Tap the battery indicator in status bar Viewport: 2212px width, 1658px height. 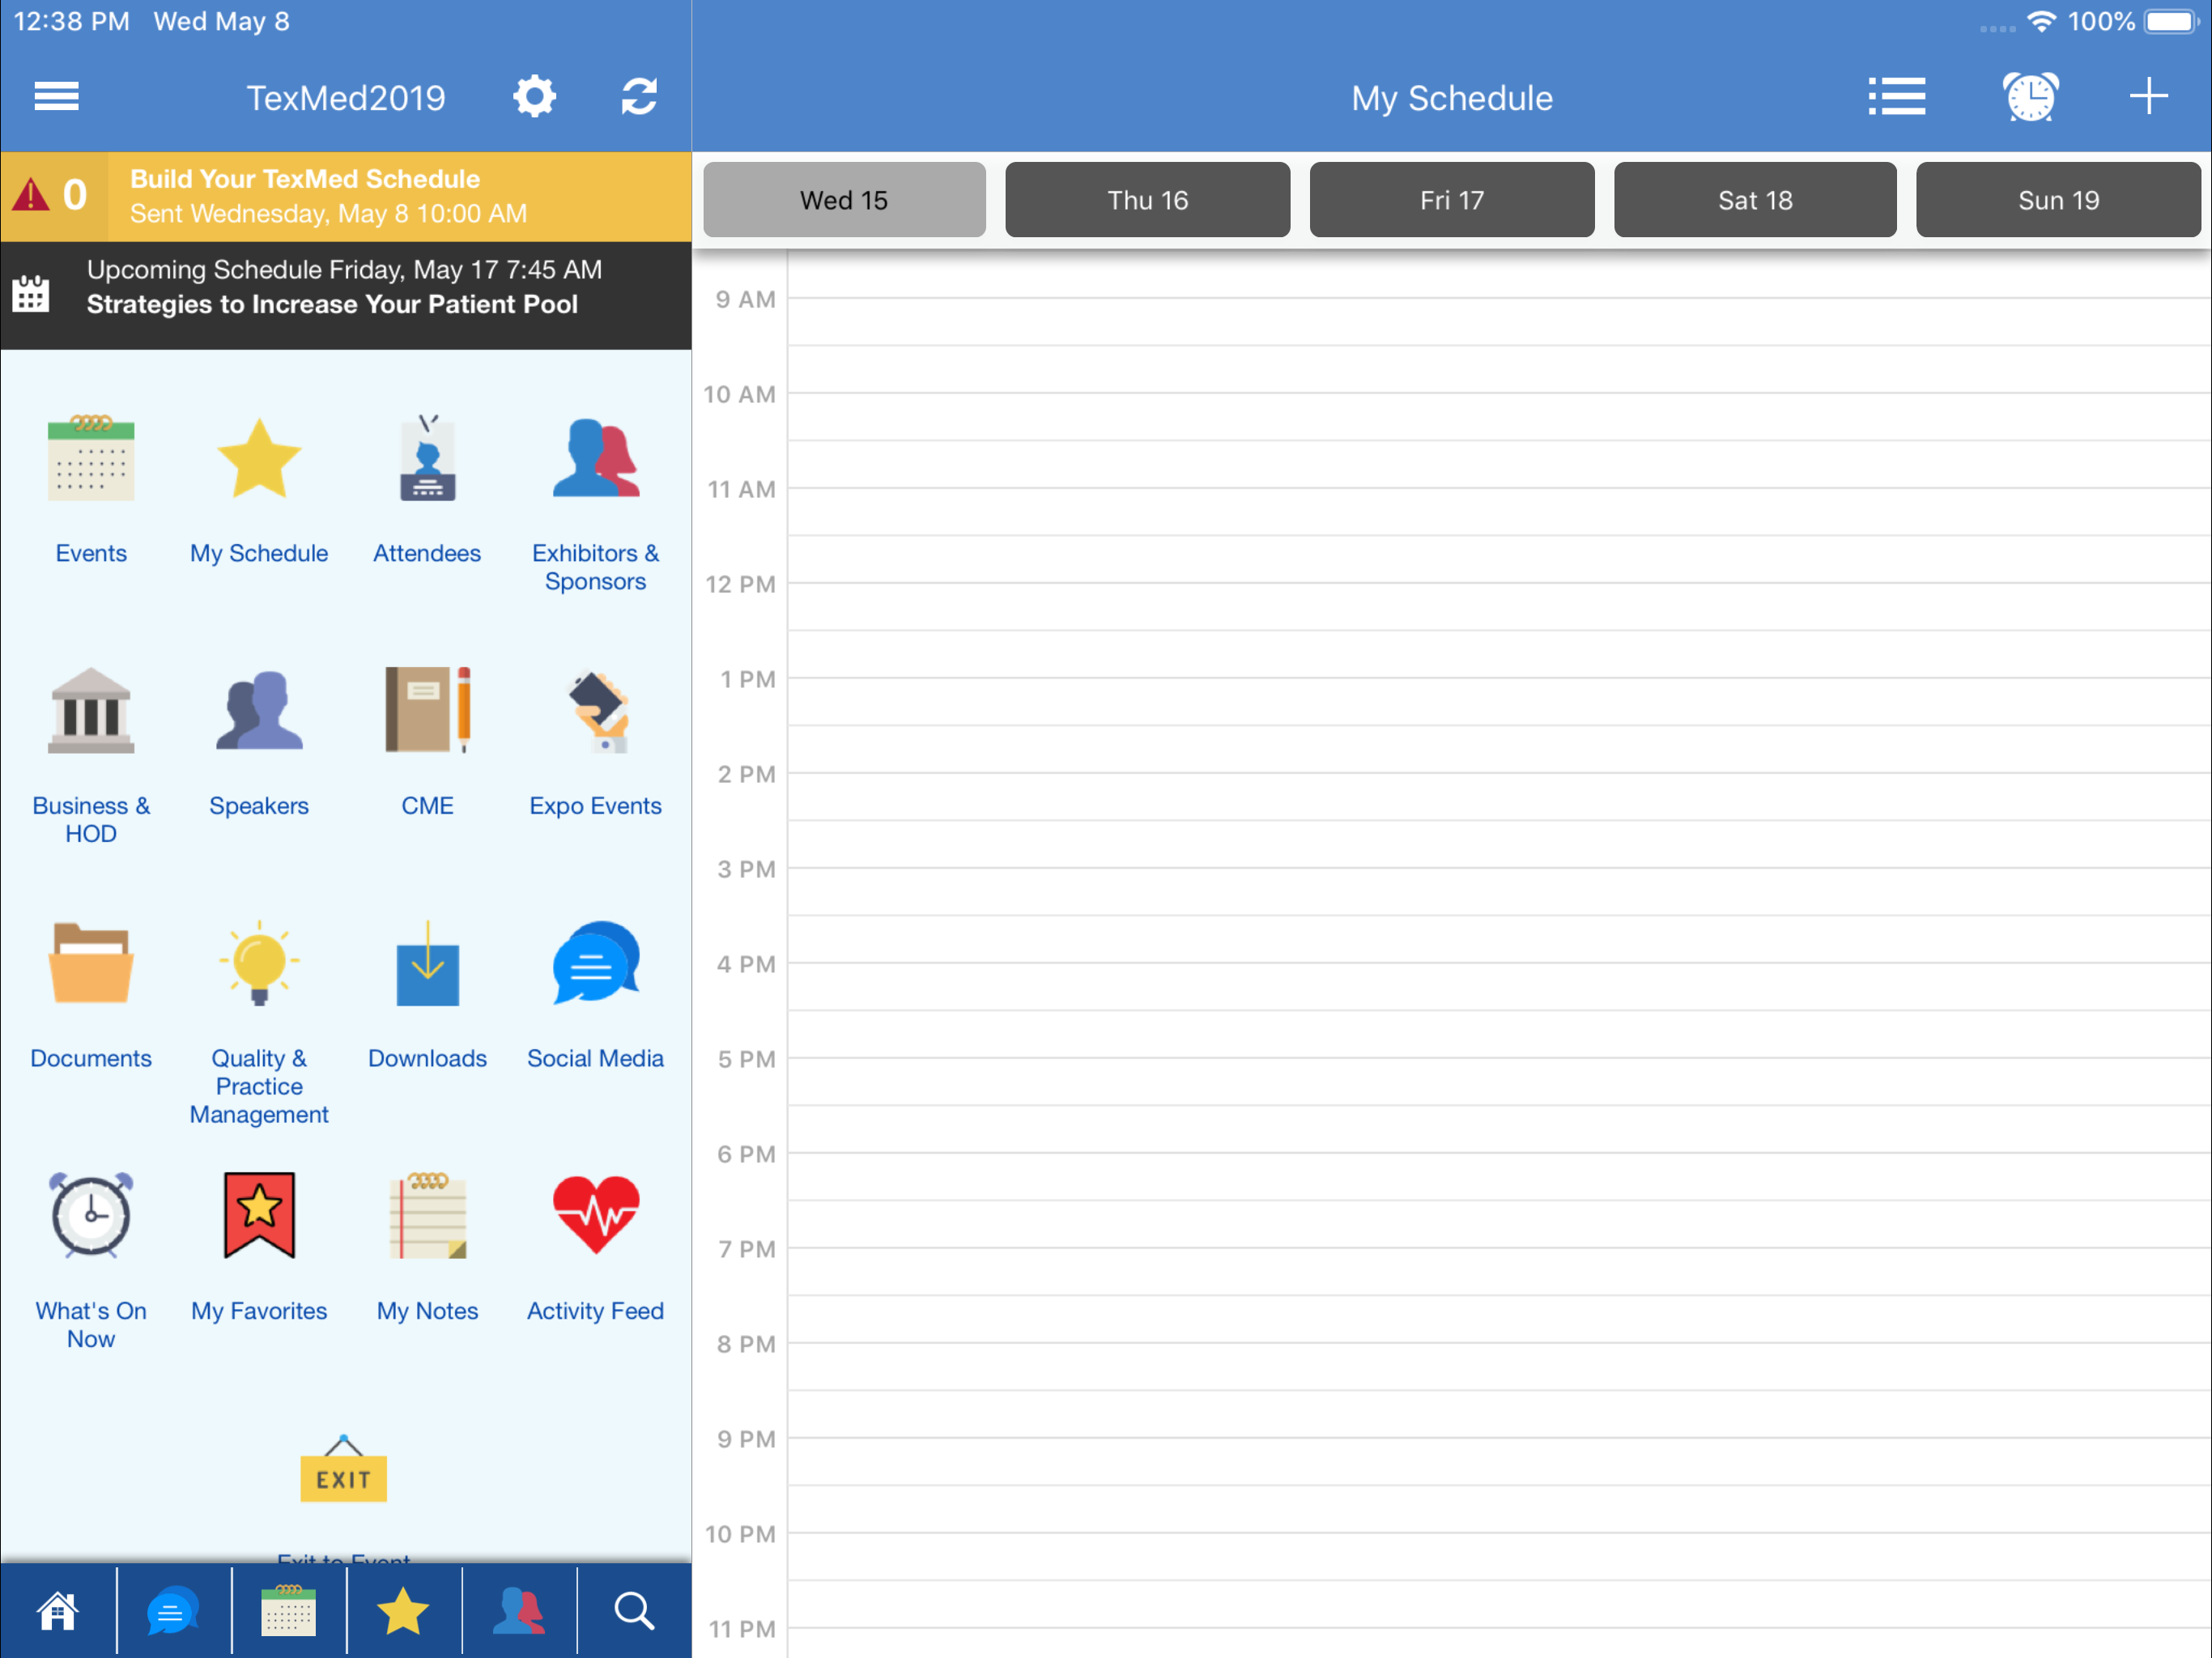pos(2170,22)
